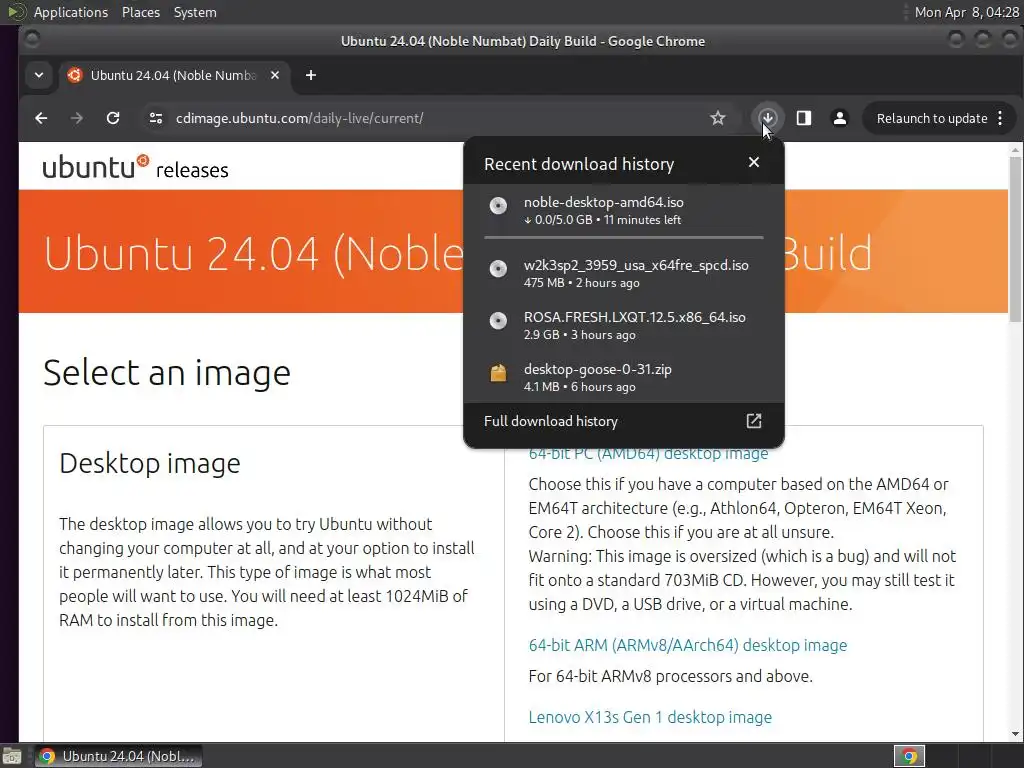Screen dimensions: 1024x768
Task: Close the Recent download history popup
Action: (754, 162)
